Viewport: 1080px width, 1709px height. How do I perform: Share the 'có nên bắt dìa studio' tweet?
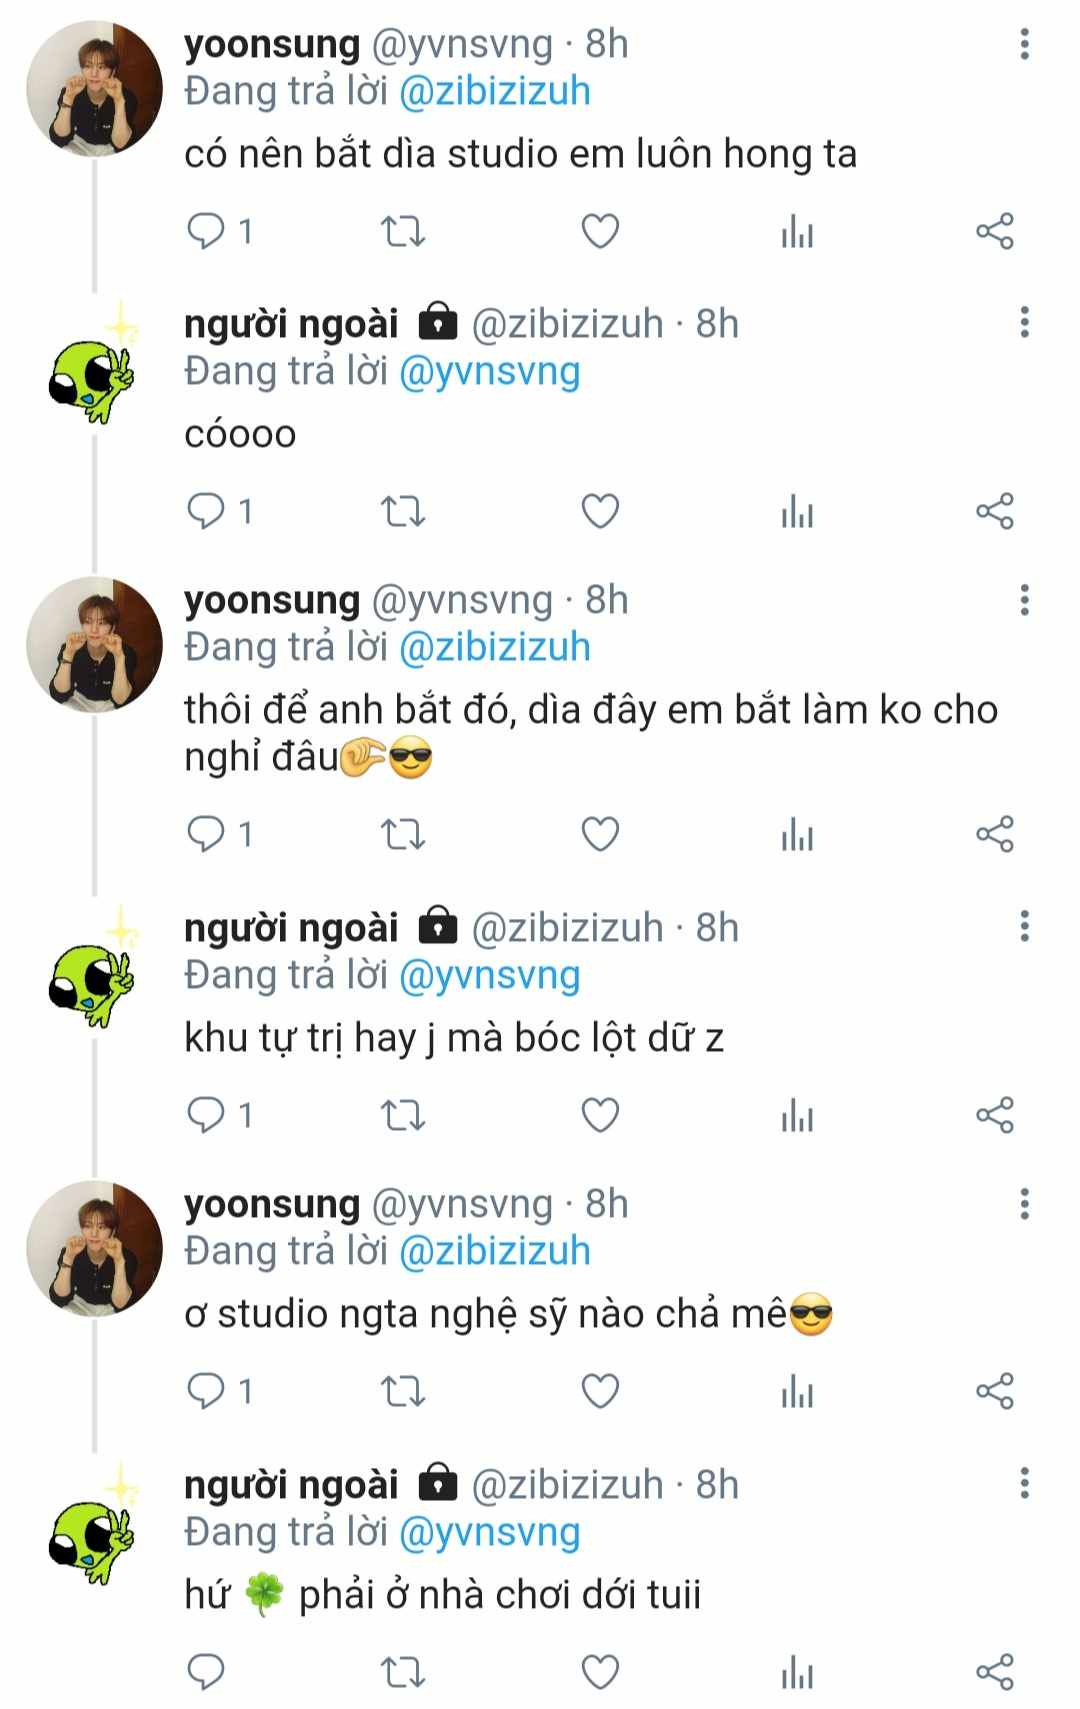[995, 232]
